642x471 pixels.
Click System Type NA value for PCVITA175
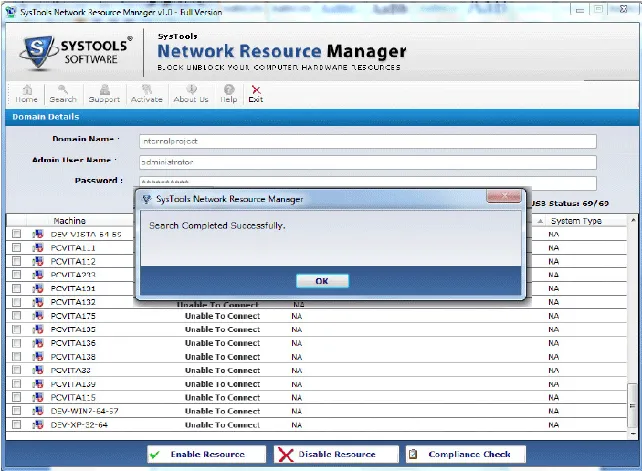(554, 316)
